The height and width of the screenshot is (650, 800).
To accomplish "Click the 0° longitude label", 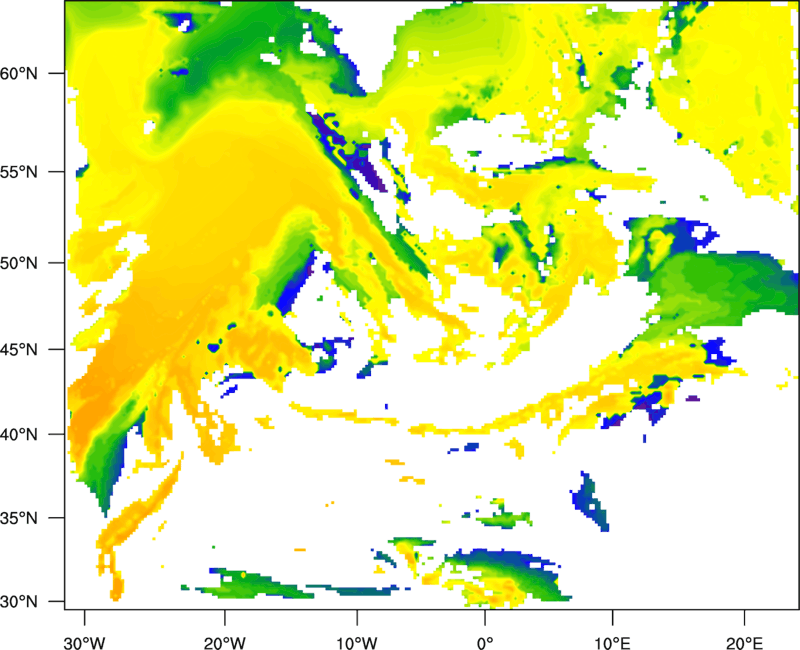I will (485, 643).
